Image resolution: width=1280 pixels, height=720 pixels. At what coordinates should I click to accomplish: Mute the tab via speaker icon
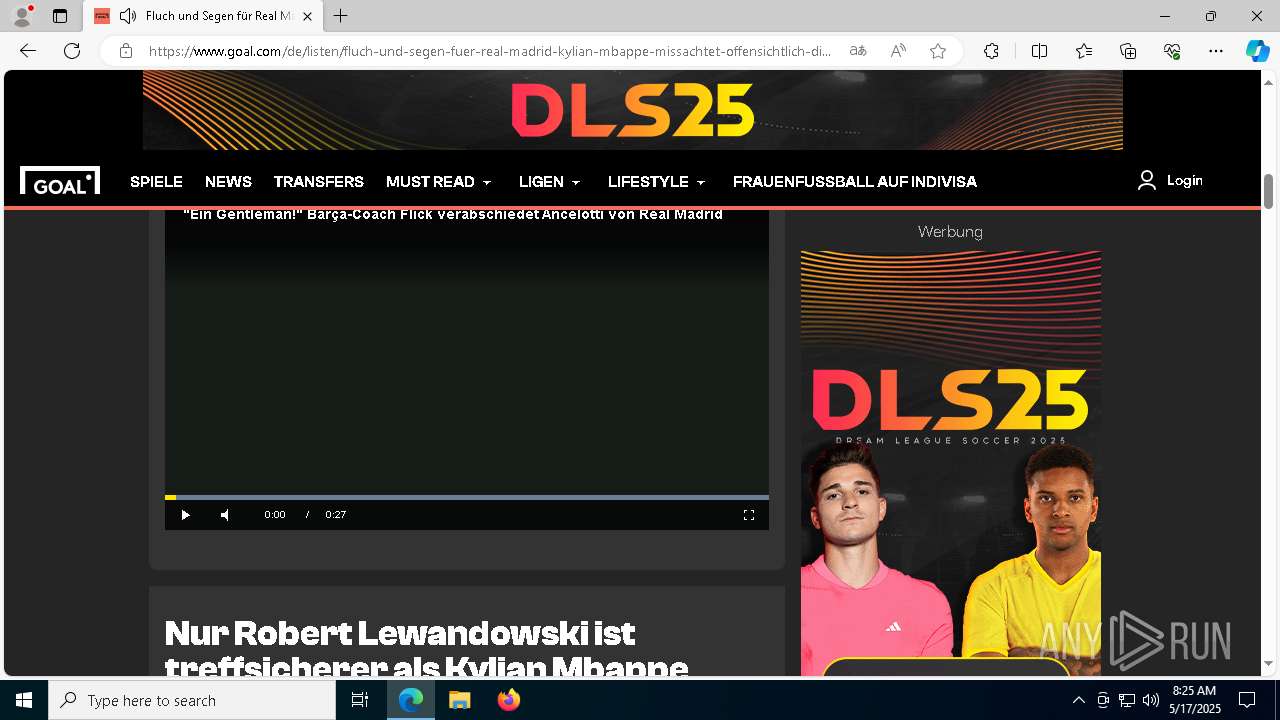click(127, 16)
